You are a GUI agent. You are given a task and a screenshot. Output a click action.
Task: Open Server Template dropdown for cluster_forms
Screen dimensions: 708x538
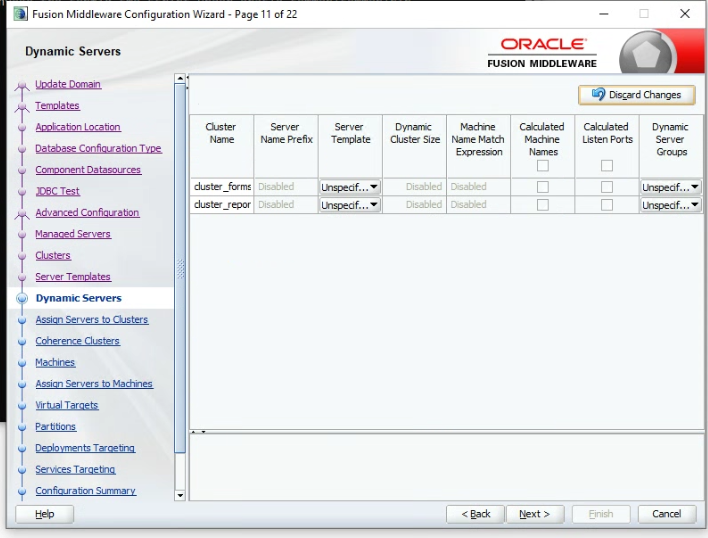[x=350, y=187]
